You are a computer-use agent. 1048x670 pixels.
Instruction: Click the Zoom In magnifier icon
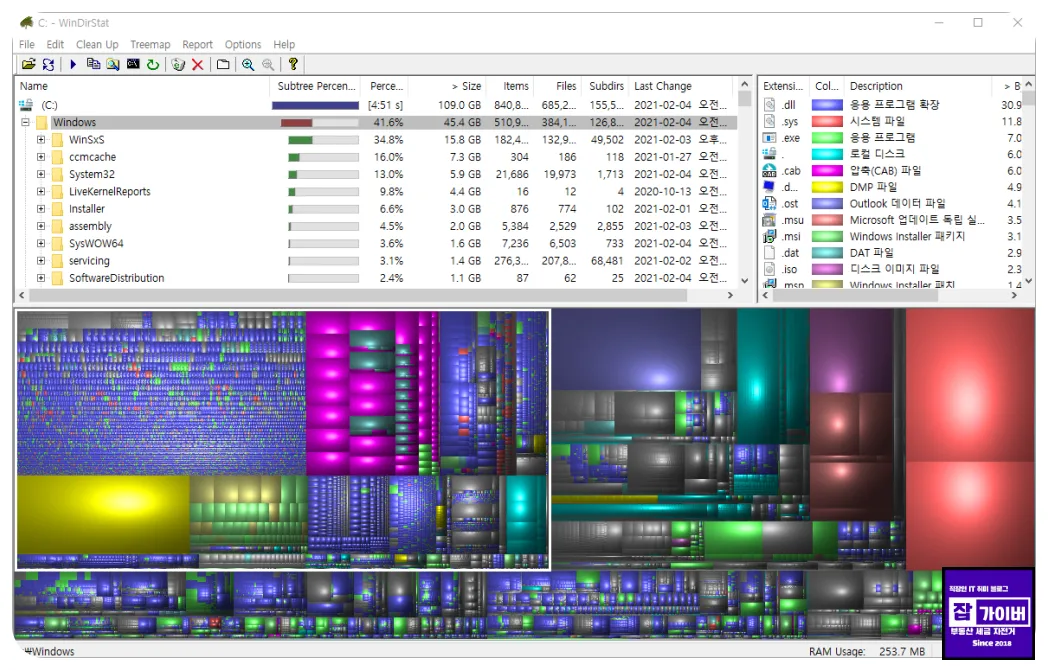248,64
